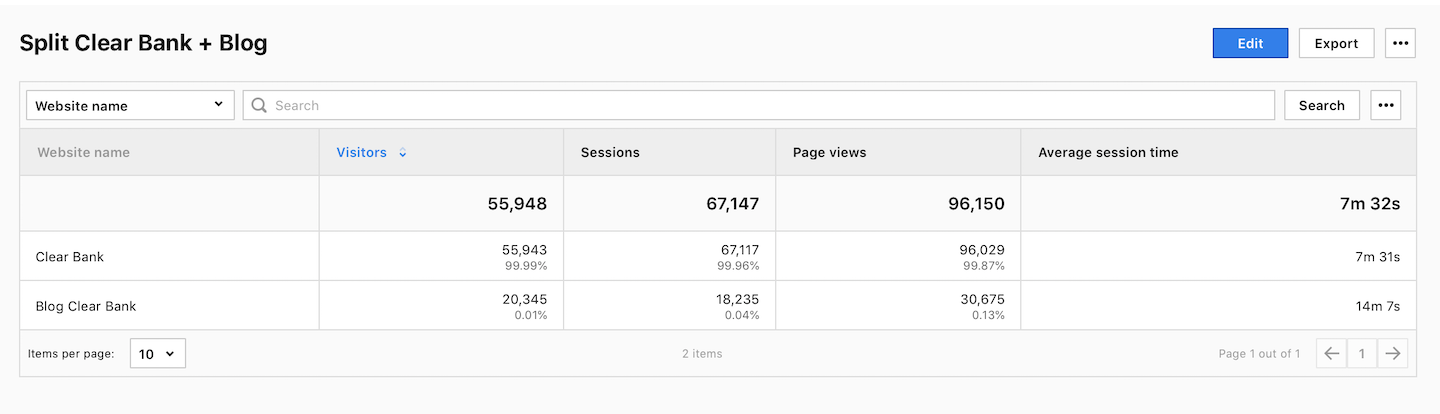Click the Search button
This screenshot has width=1440, height=414.
[x=1322, y=105]
